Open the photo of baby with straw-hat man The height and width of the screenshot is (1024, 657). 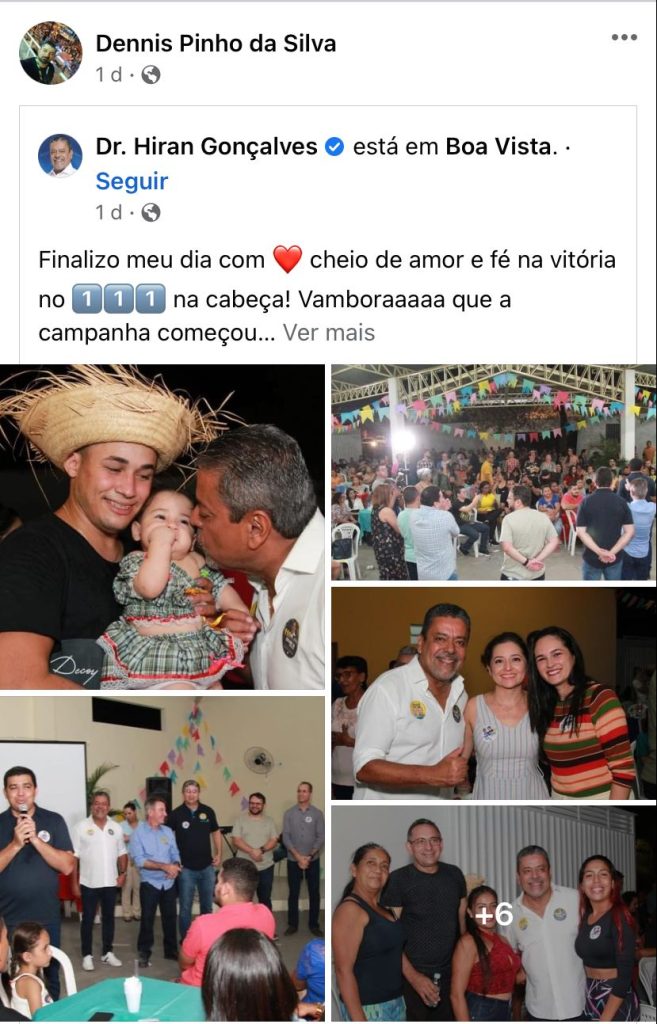pos(162,527)
